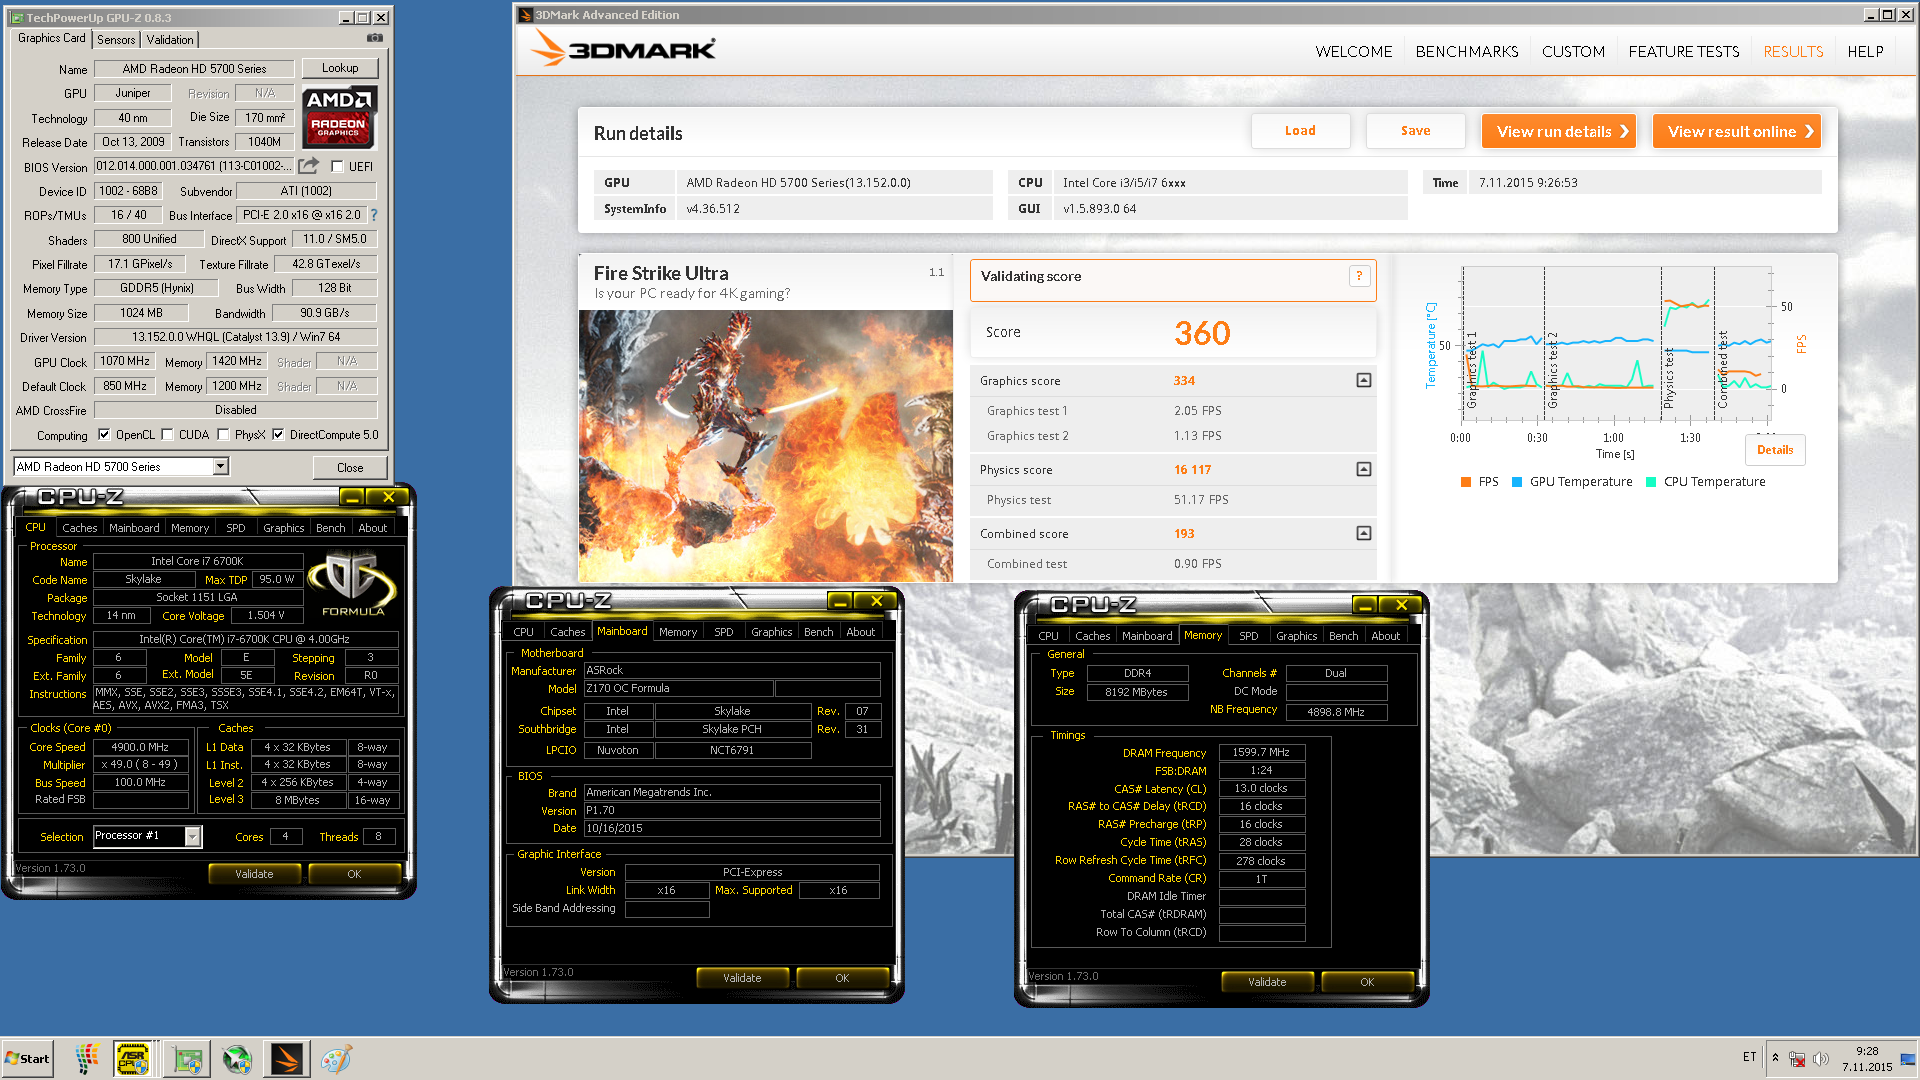Image resolution: width=1920 pixels, height=1080 pixels.
Task: Switch to Bench tab in CPU-Z Mainboard window
Action: pyautogui.click(x=818, y=632)
